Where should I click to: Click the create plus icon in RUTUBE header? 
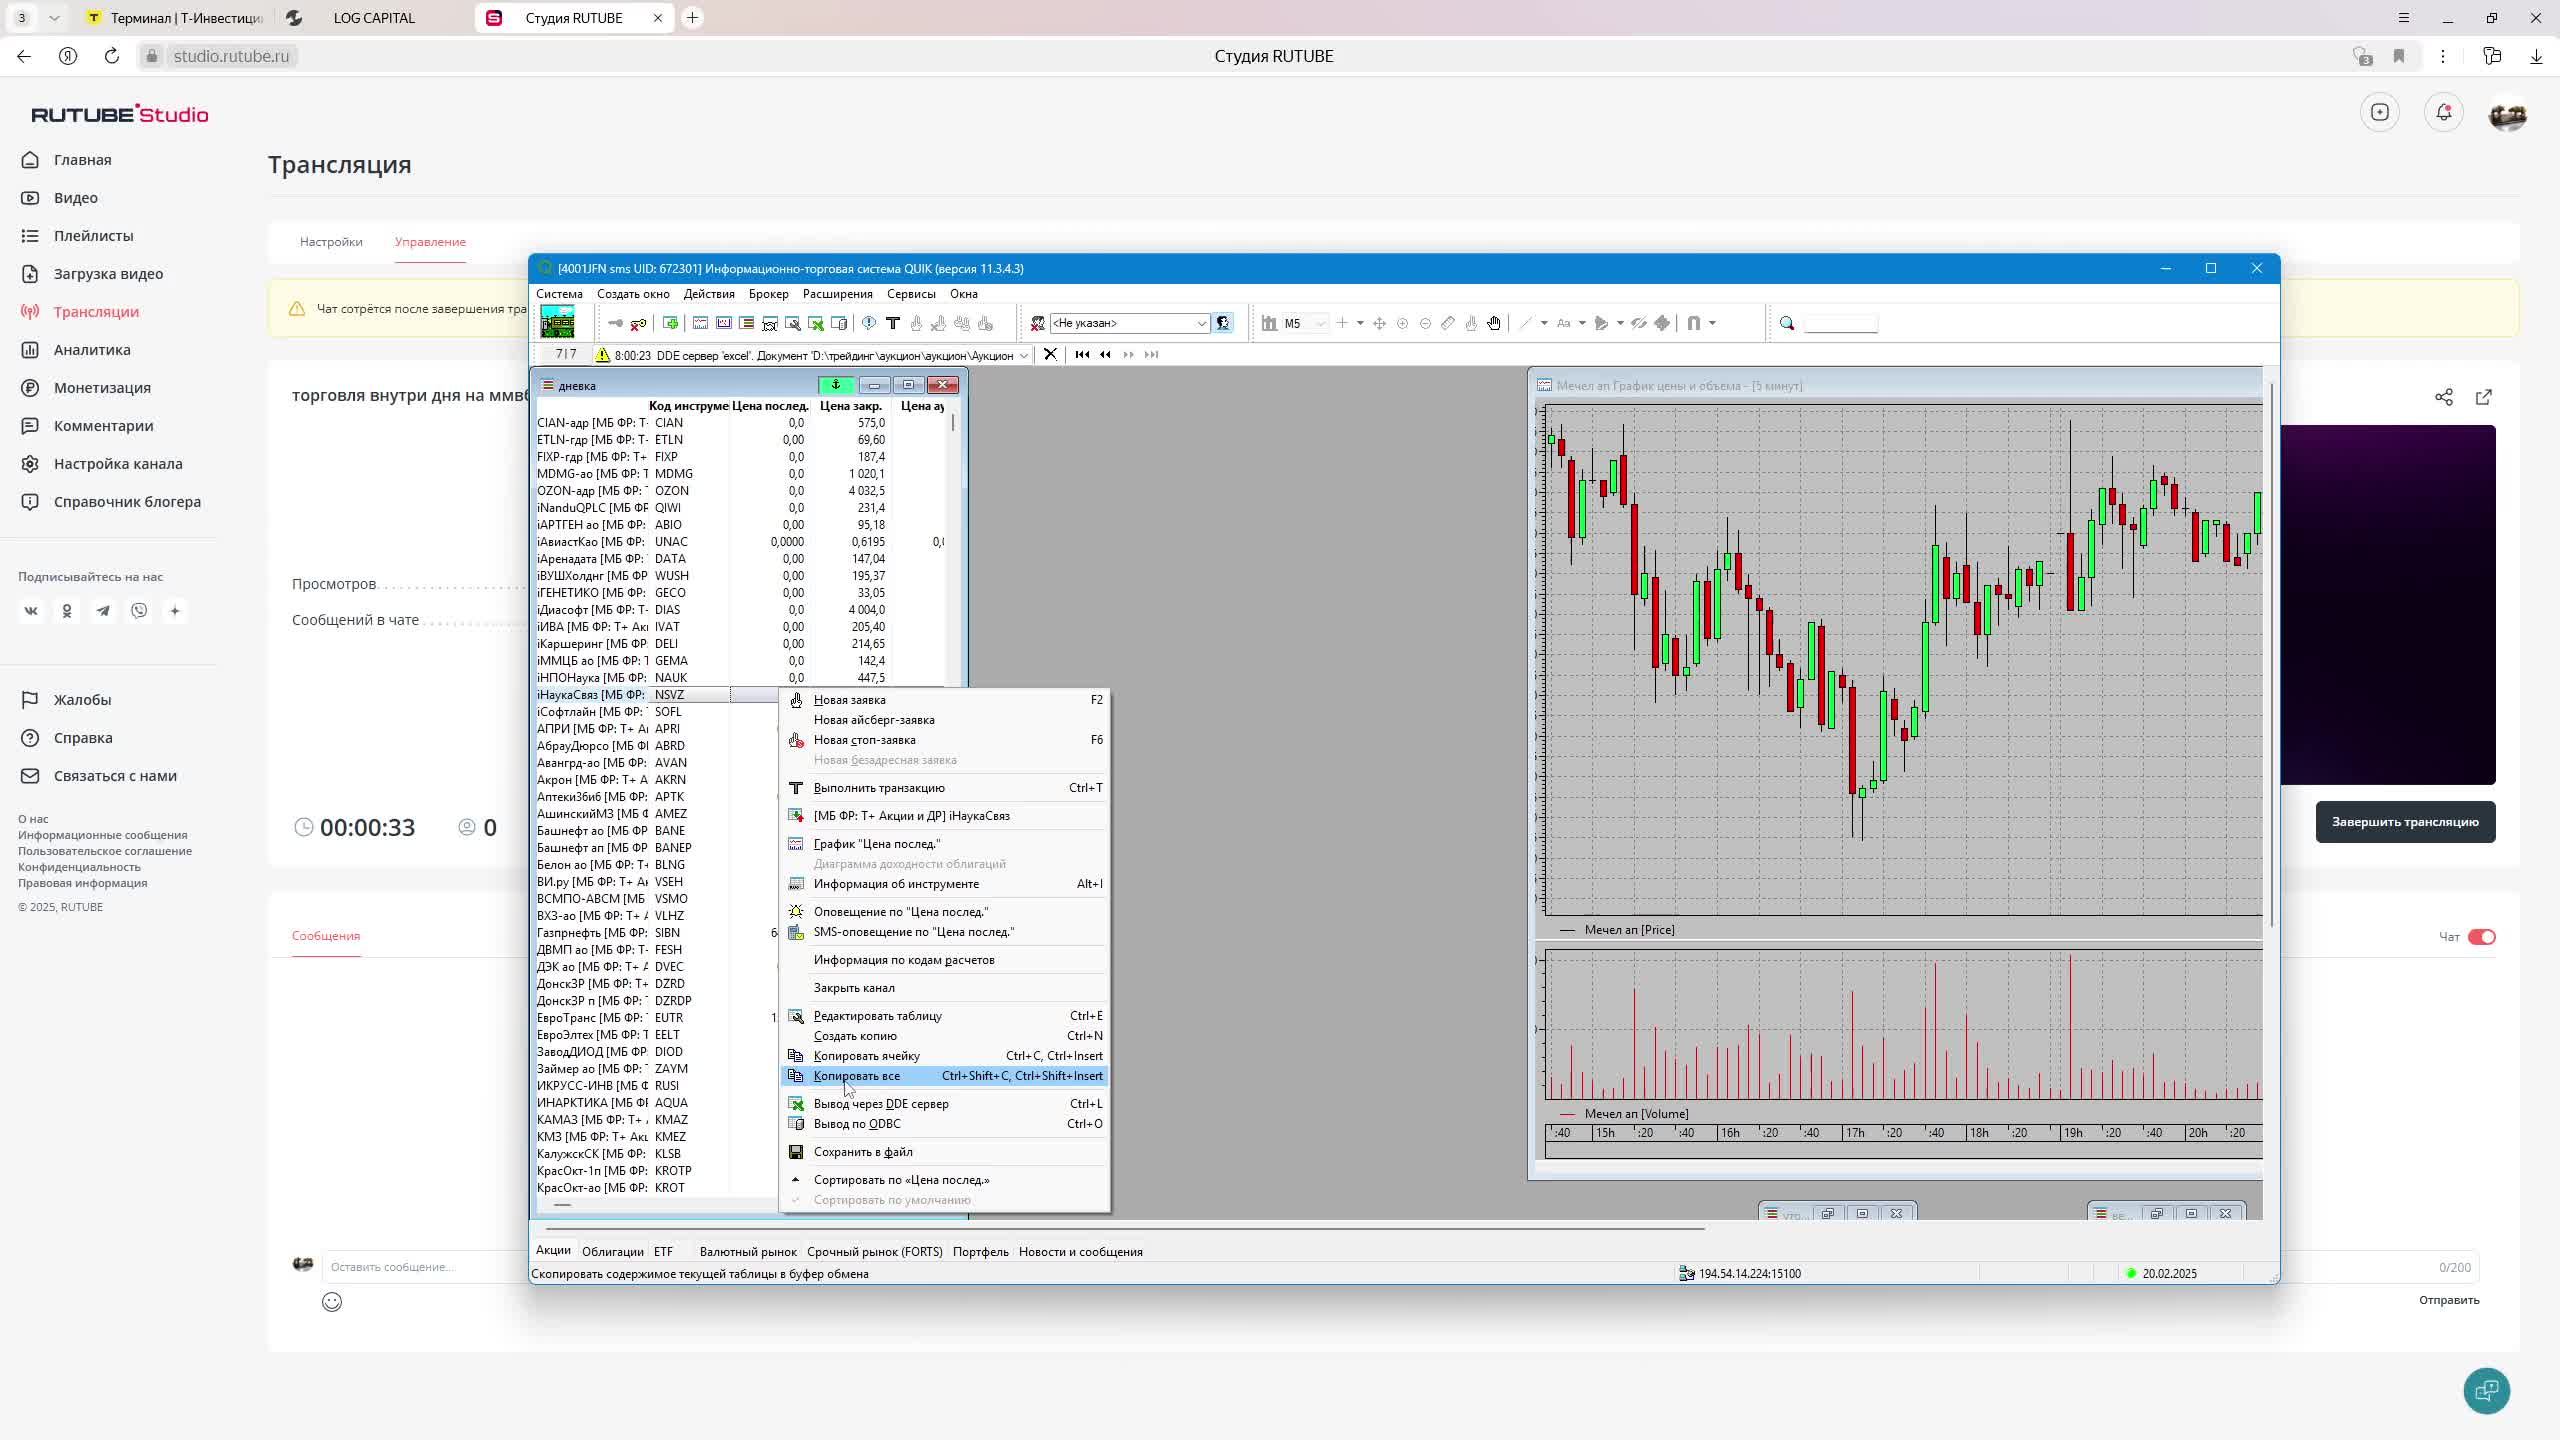click(2380, 112)
